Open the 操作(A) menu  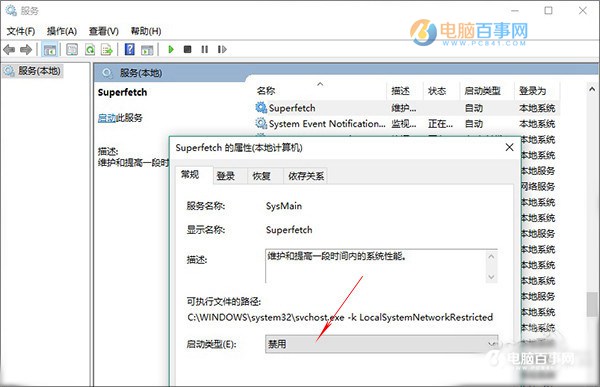pos(62,31)
